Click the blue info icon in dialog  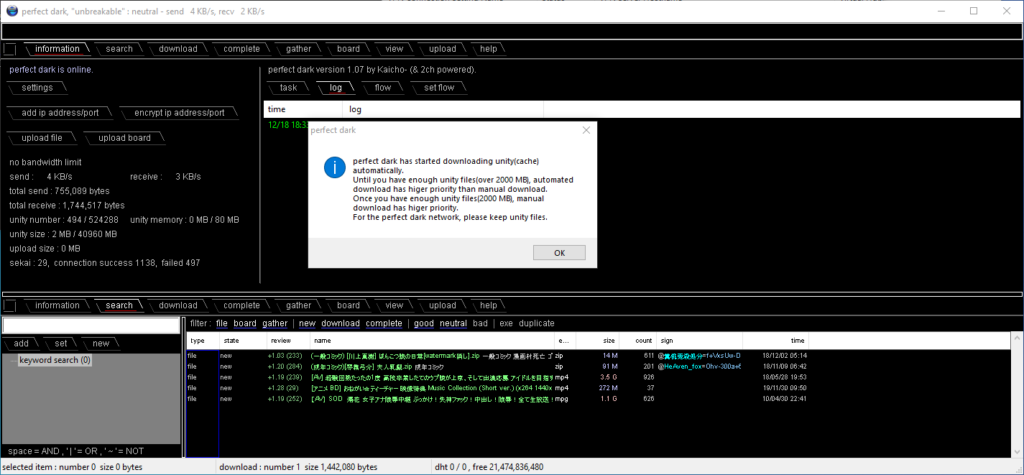334,167
